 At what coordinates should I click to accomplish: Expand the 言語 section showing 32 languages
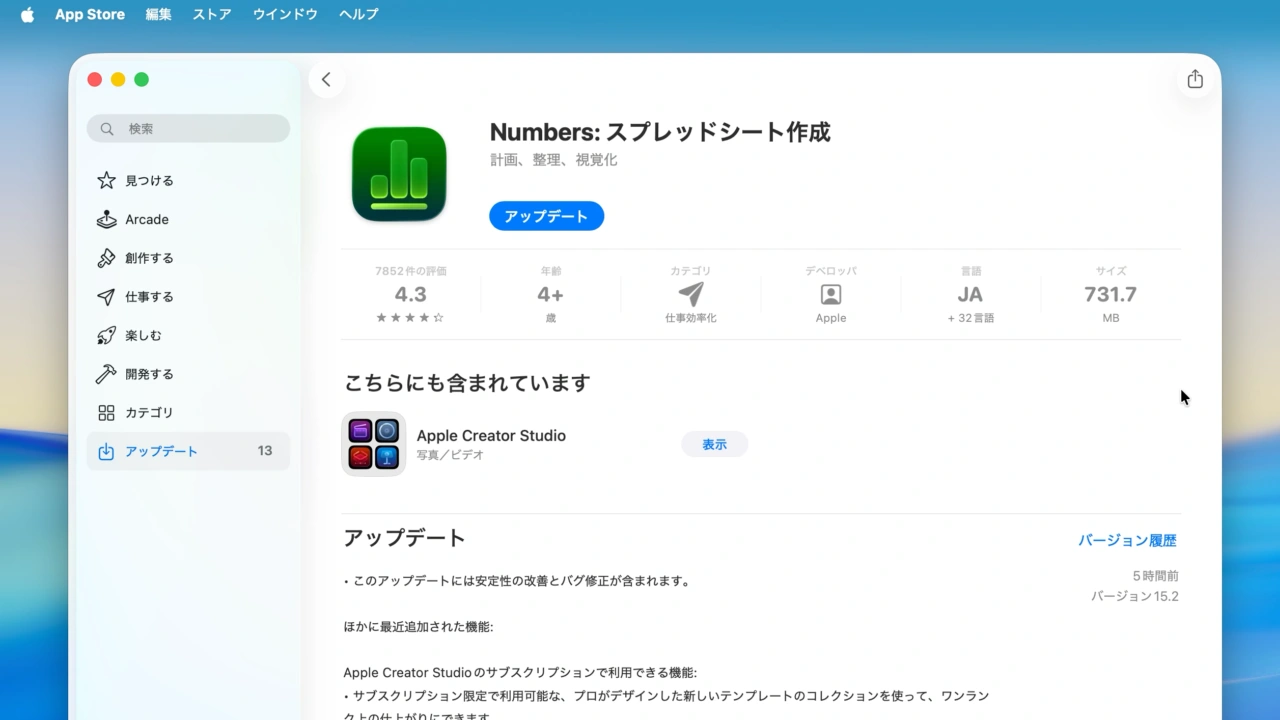(970, 294)
